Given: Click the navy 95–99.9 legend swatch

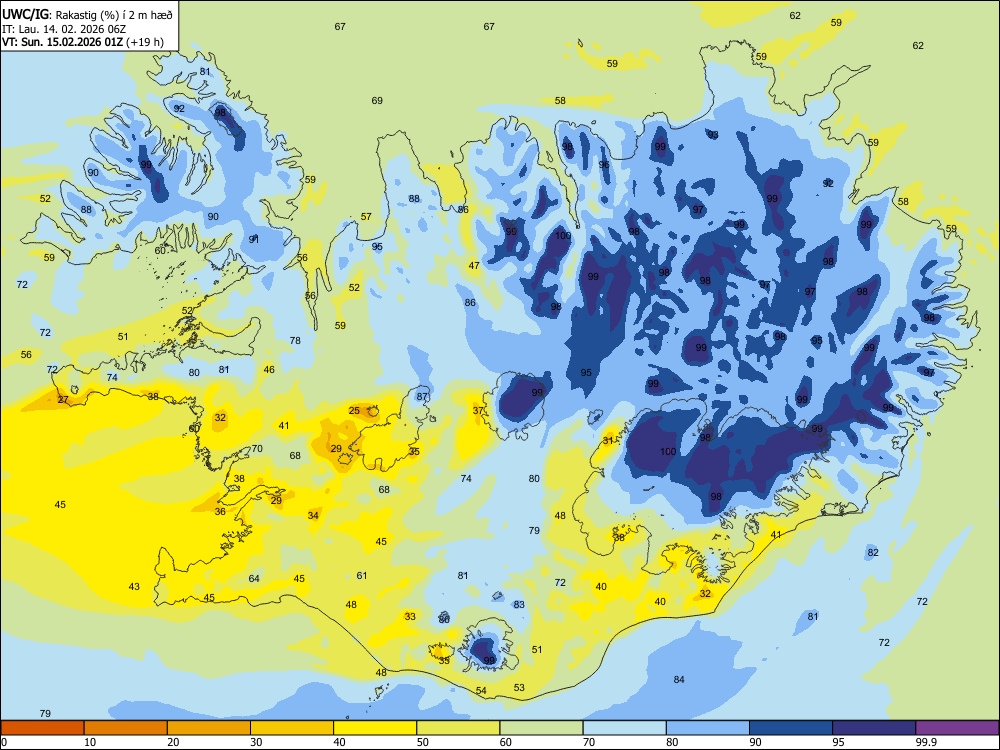Looking at the screenshot, I should point(874,728).
